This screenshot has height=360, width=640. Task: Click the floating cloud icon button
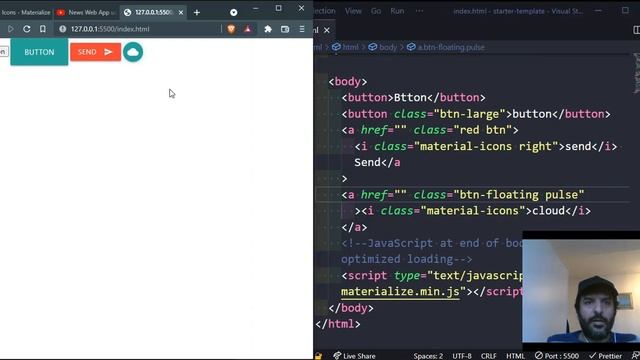(x=133, y=52)
